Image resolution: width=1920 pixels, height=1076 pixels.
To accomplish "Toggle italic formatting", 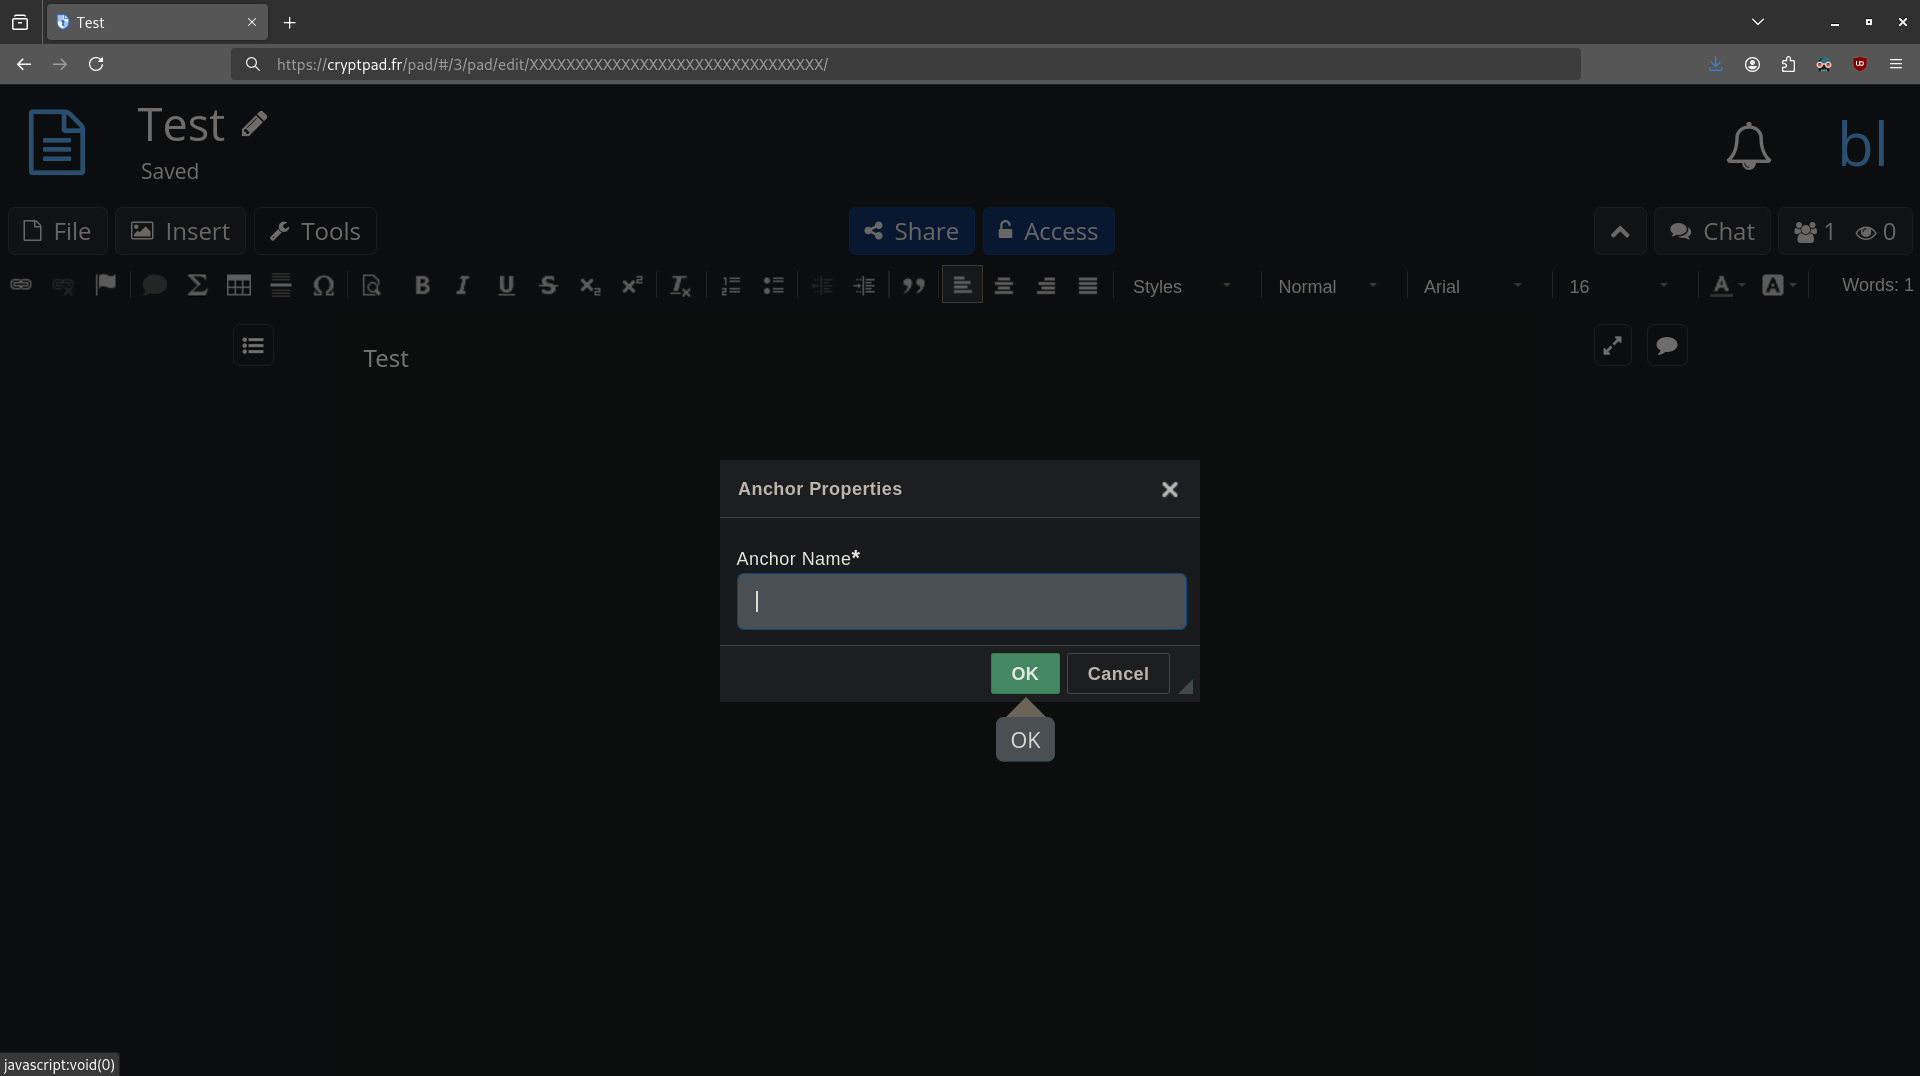I will point(463,286).
